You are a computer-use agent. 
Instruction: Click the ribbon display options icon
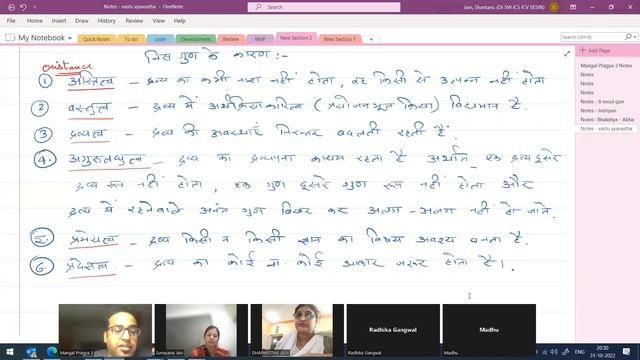573,7
